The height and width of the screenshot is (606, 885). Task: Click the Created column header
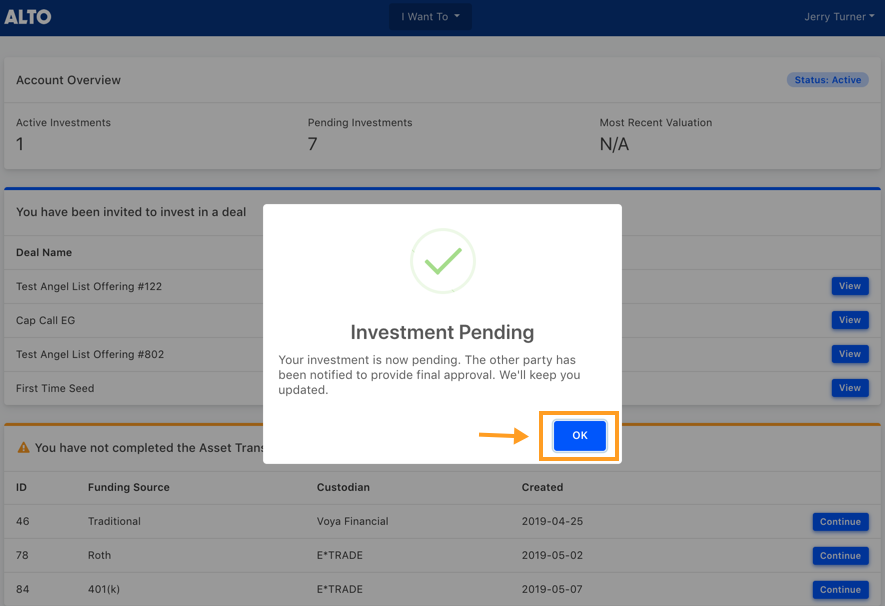[x=542, y=487]
